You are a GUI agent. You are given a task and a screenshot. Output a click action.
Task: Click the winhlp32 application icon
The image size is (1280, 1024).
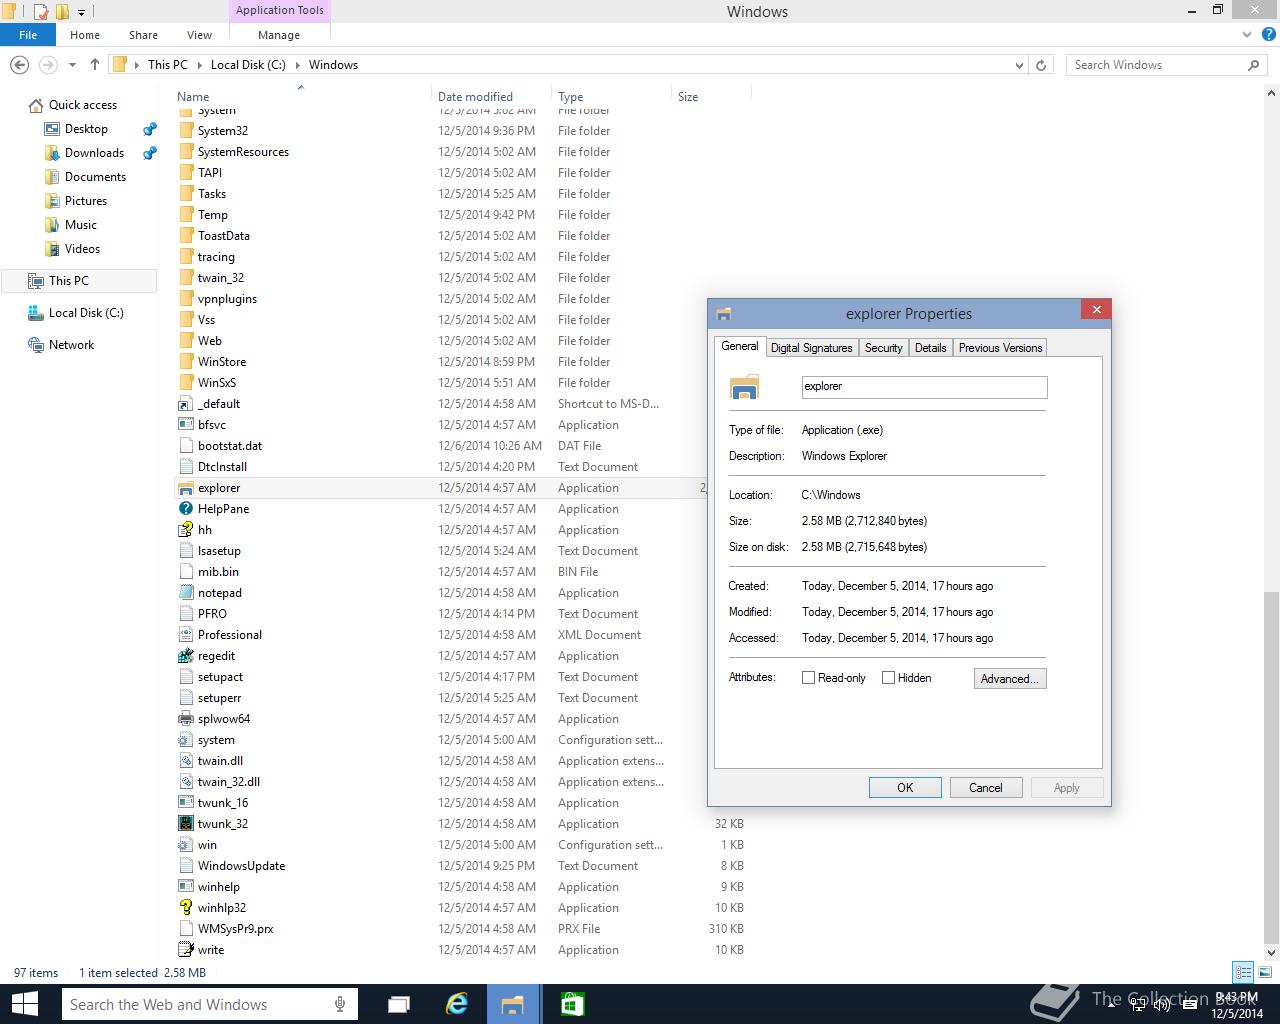(x=185, y=908)
